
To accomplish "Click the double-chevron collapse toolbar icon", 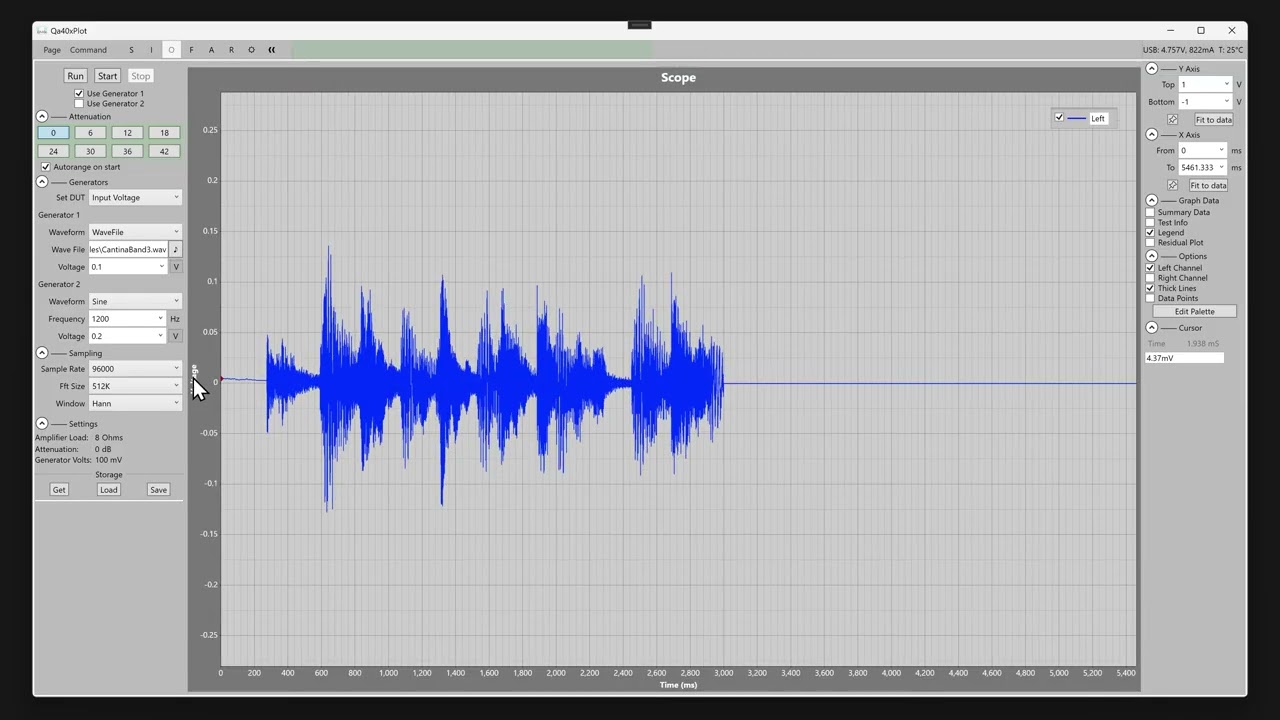I will 271,50.
